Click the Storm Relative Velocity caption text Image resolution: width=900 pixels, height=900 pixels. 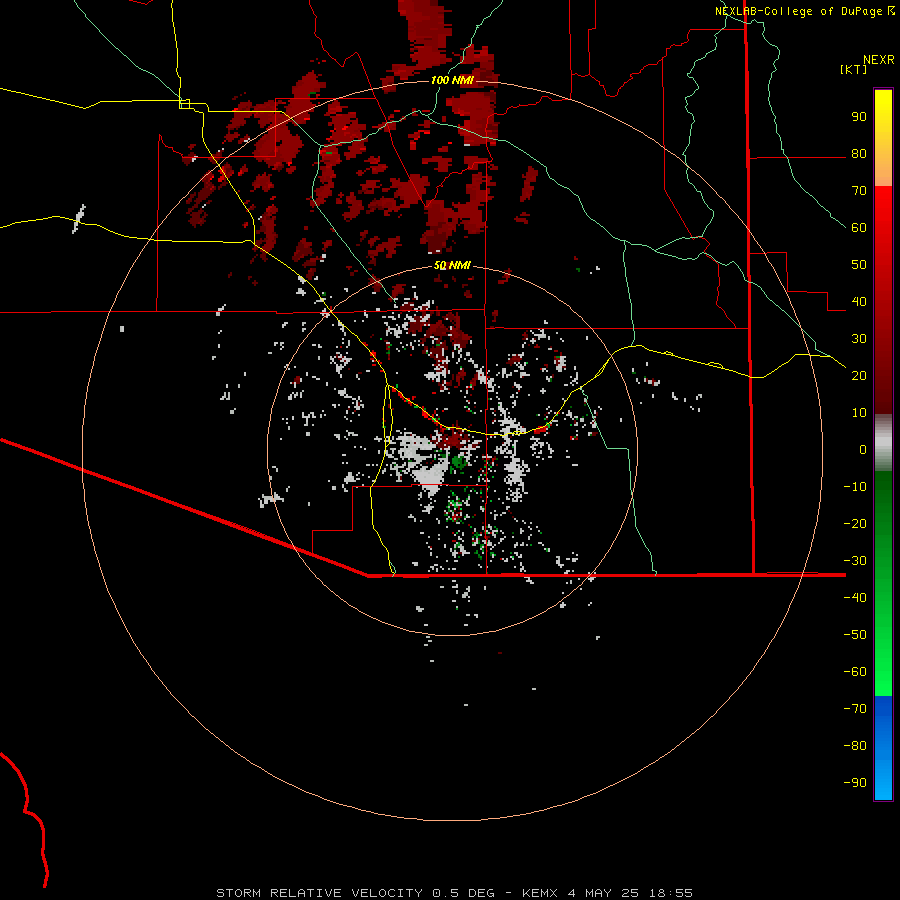[454, 893]
